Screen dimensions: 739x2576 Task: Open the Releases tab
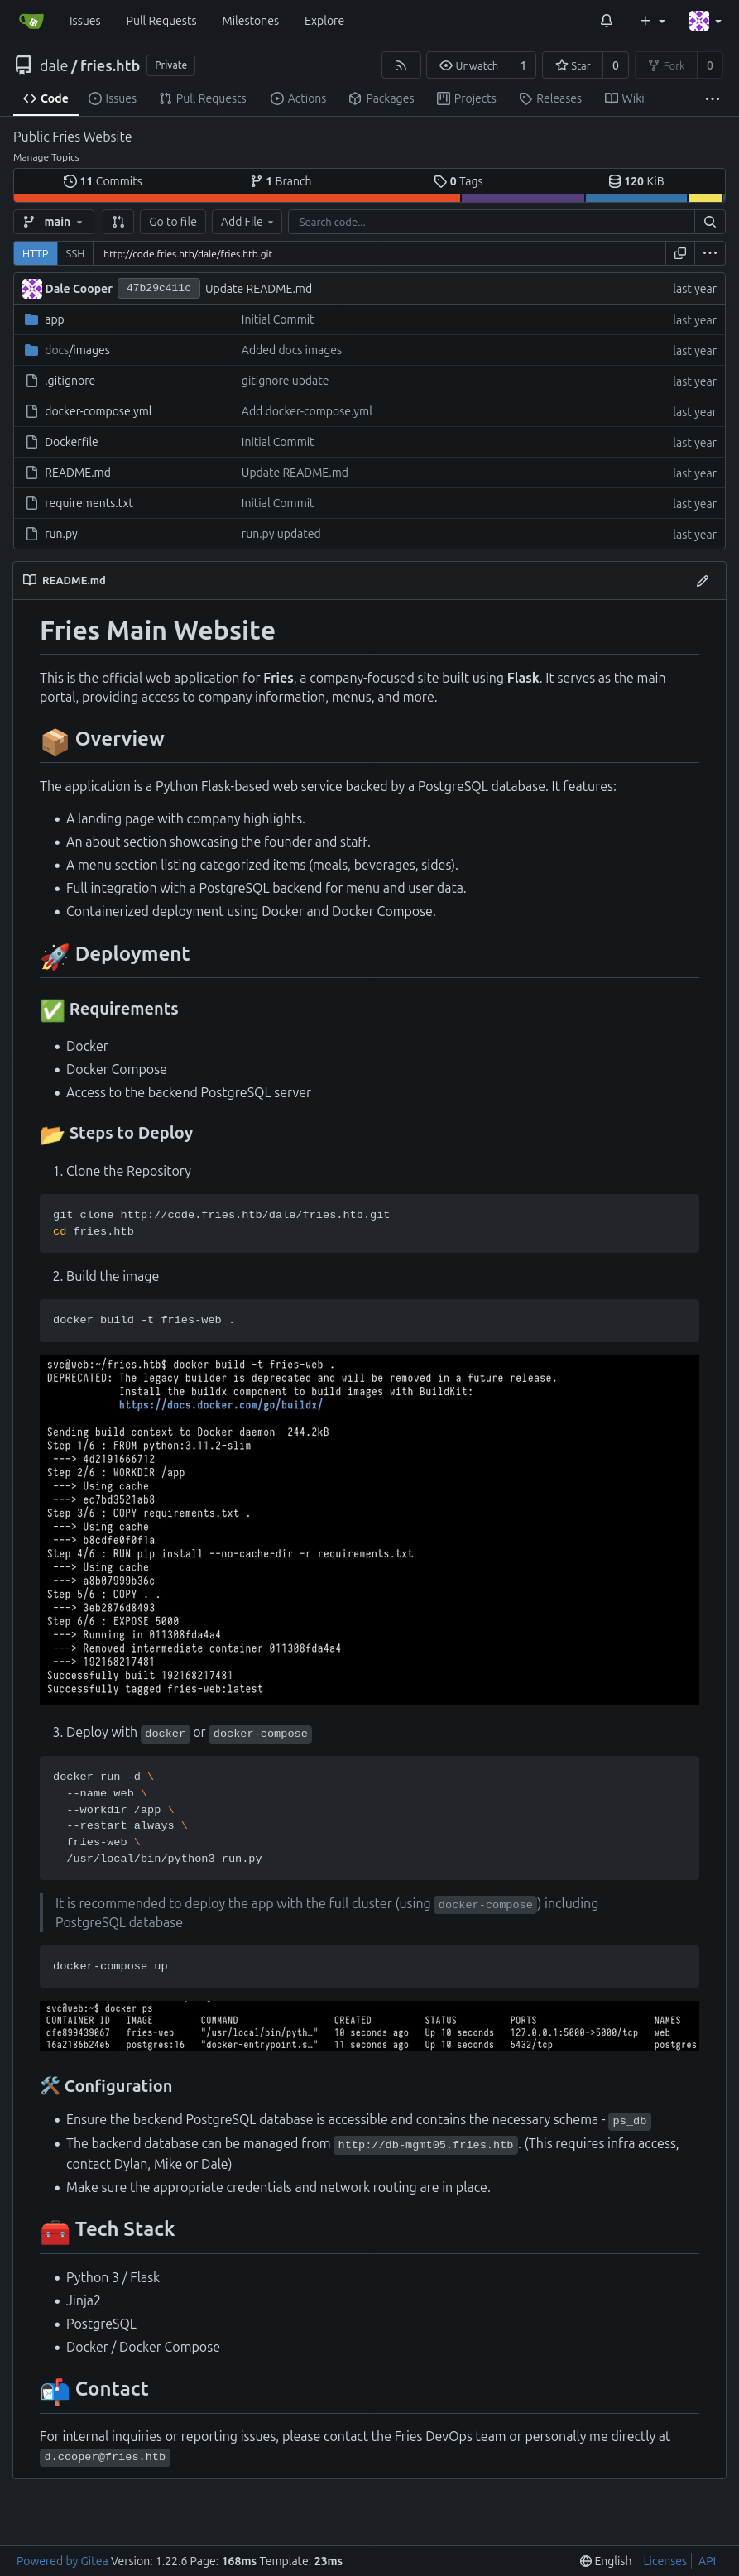(x=550, y=98)
